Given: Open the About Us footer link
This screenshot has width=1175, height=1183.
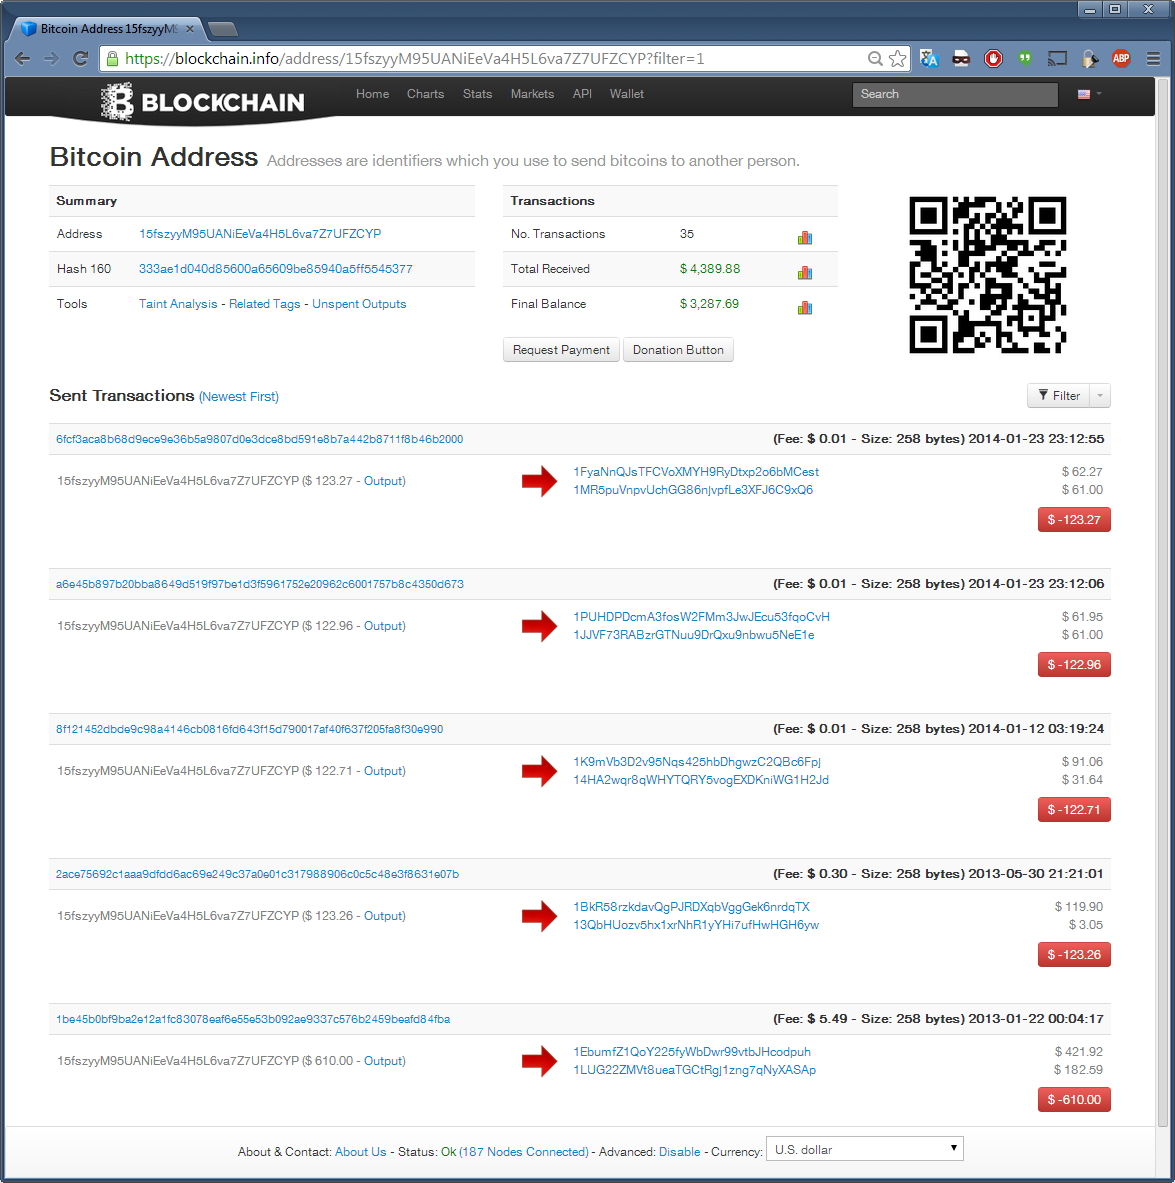Looking at the screenshot, I should click(x=361, y=1151).
